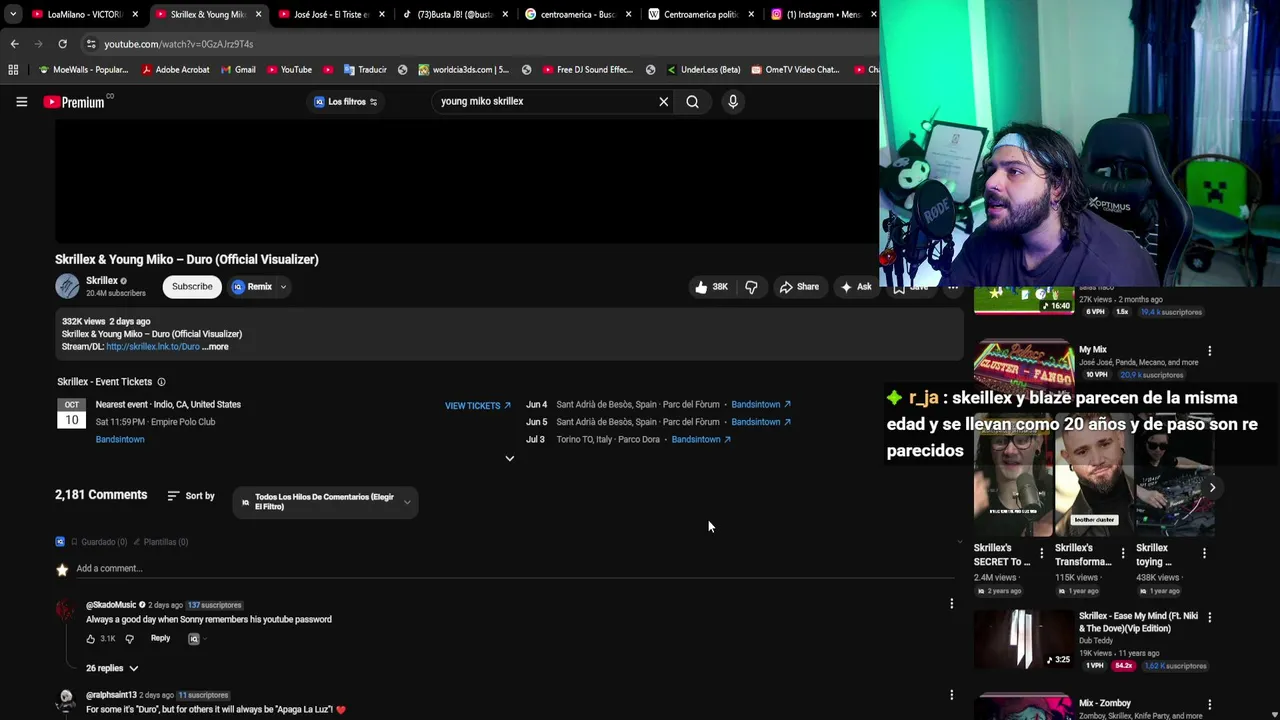Open the Bandsintown link for Jul 3
Screen dimensions: 1280x720
[x=701, y=440]
